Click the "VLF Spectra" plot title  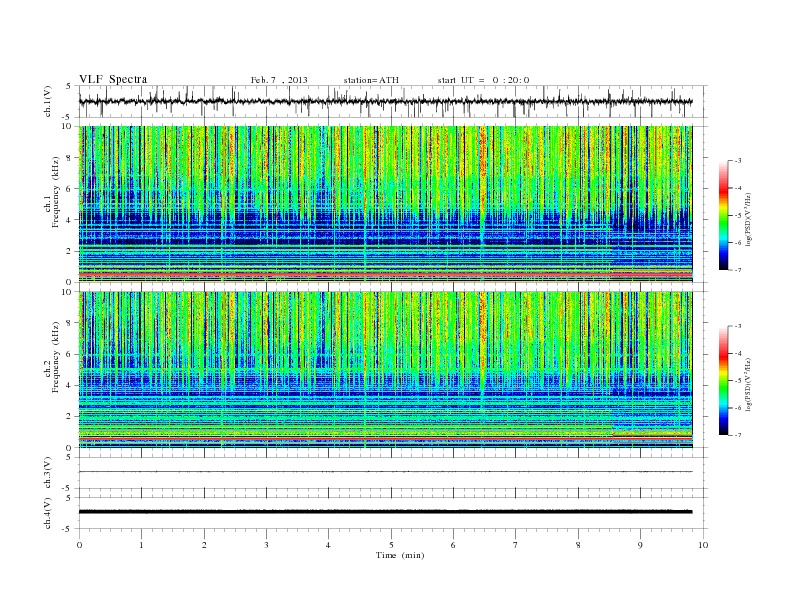113,79
